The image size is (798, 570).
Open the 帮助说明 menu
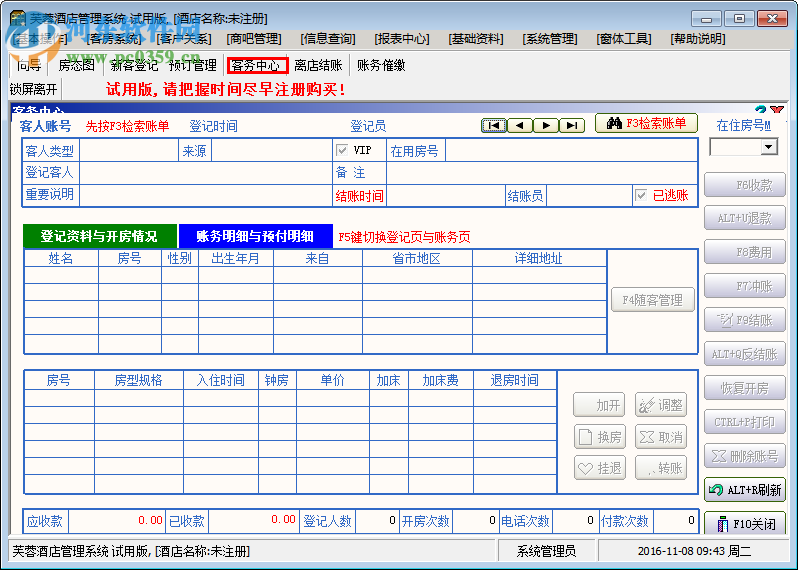[x=698, y=39]
